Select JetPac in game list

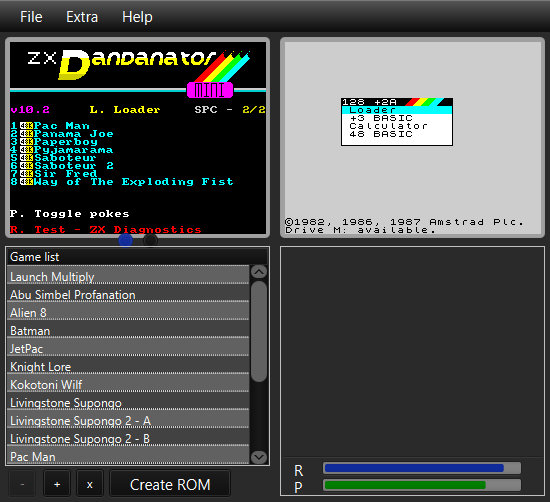[x=128, y=348]
